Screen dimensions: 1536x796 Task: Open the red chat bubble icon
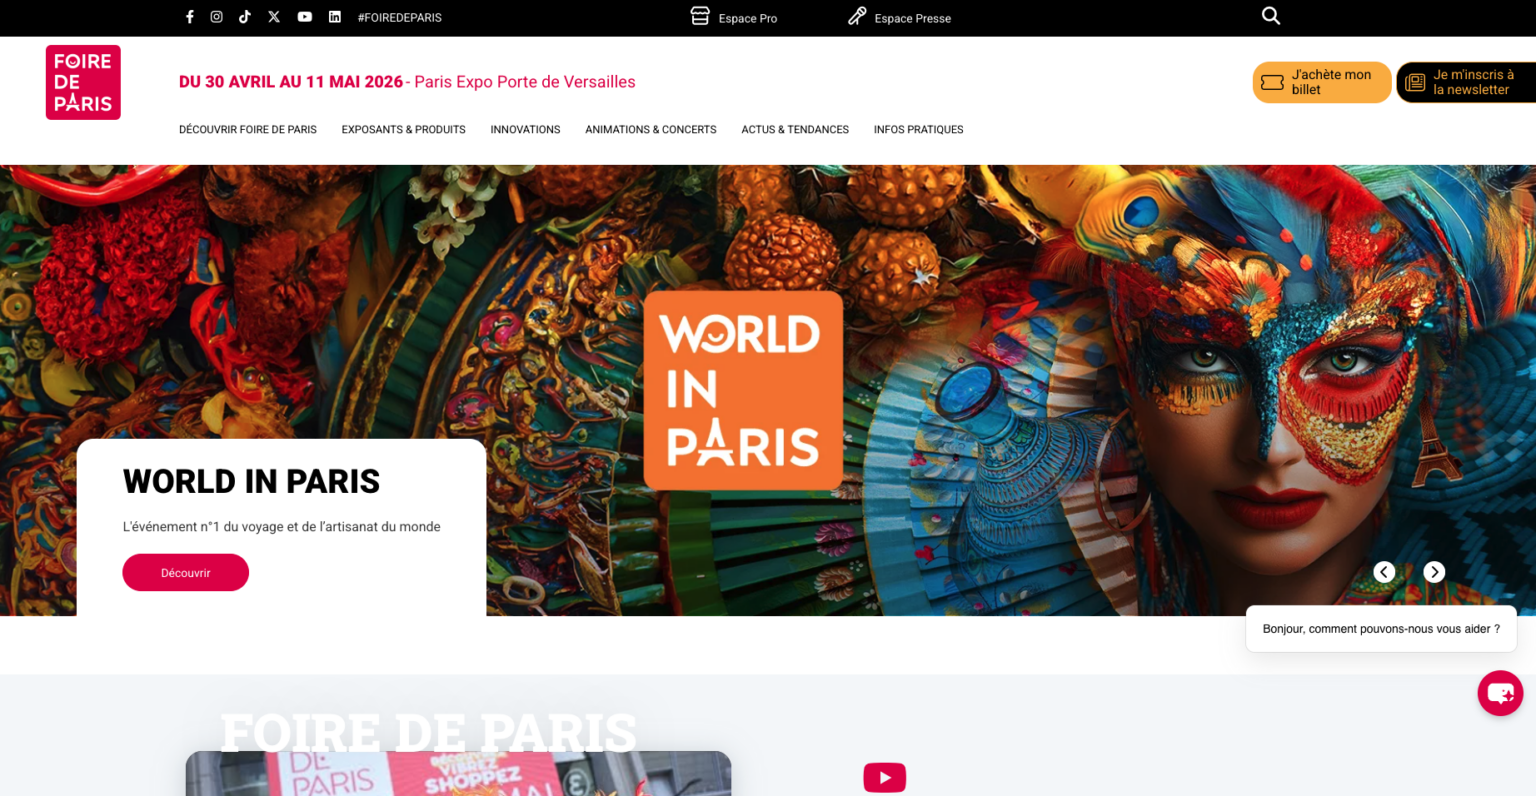point(1499,692)
